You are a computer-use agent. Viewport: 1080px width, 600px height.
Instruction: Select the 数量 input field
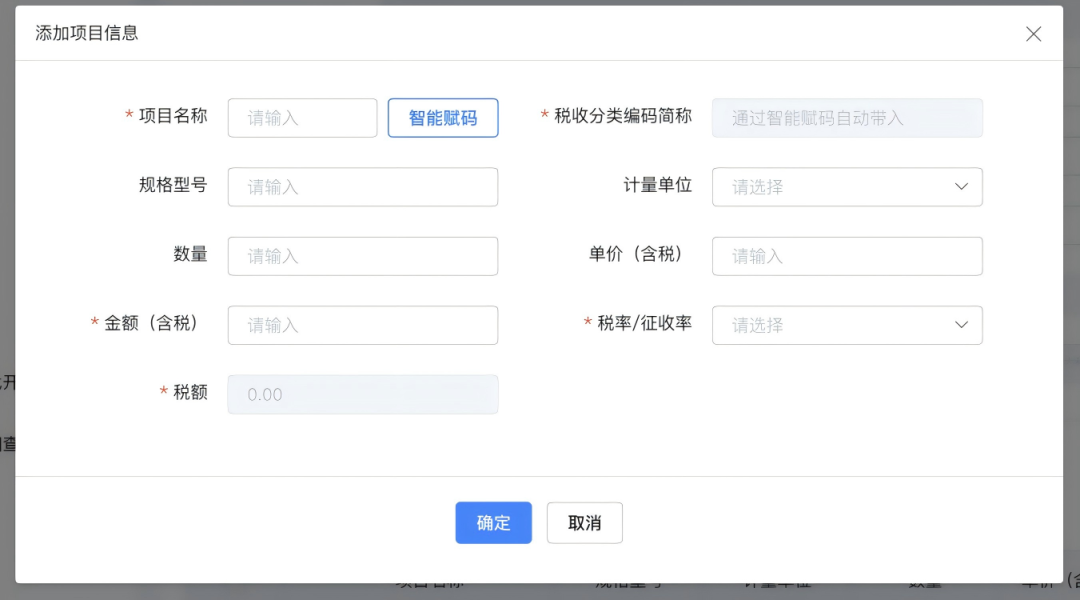coord(362,256)
